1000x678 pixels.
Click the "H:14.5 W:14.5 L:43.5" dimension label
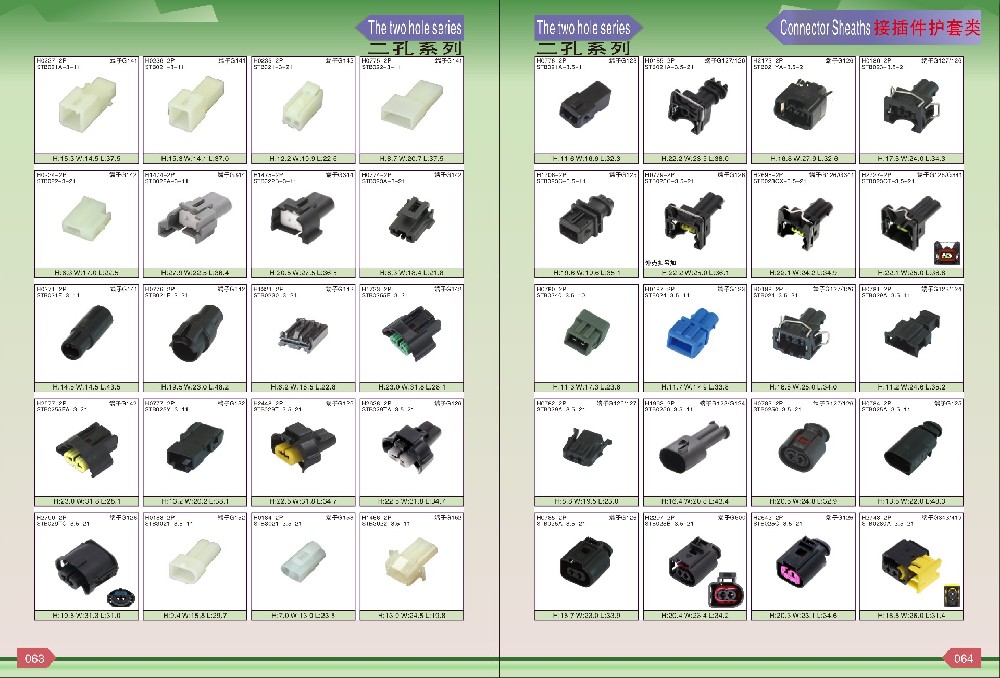86,387
